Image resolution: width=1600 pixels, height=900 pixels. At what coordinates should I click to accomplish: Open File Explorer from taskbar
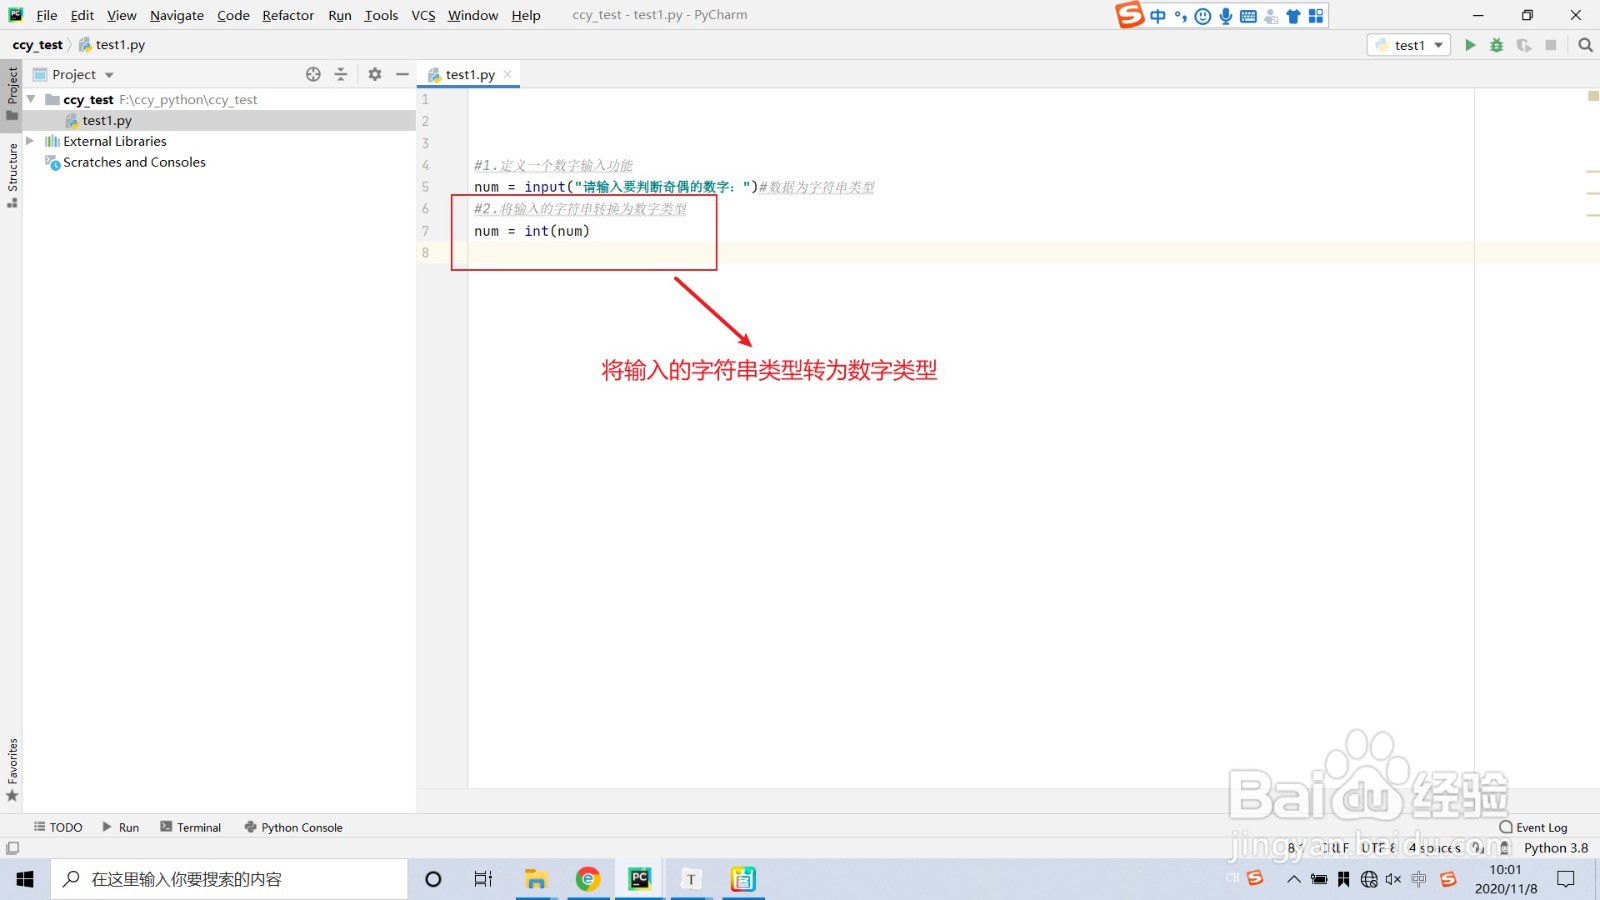click(x=536, y=879)
